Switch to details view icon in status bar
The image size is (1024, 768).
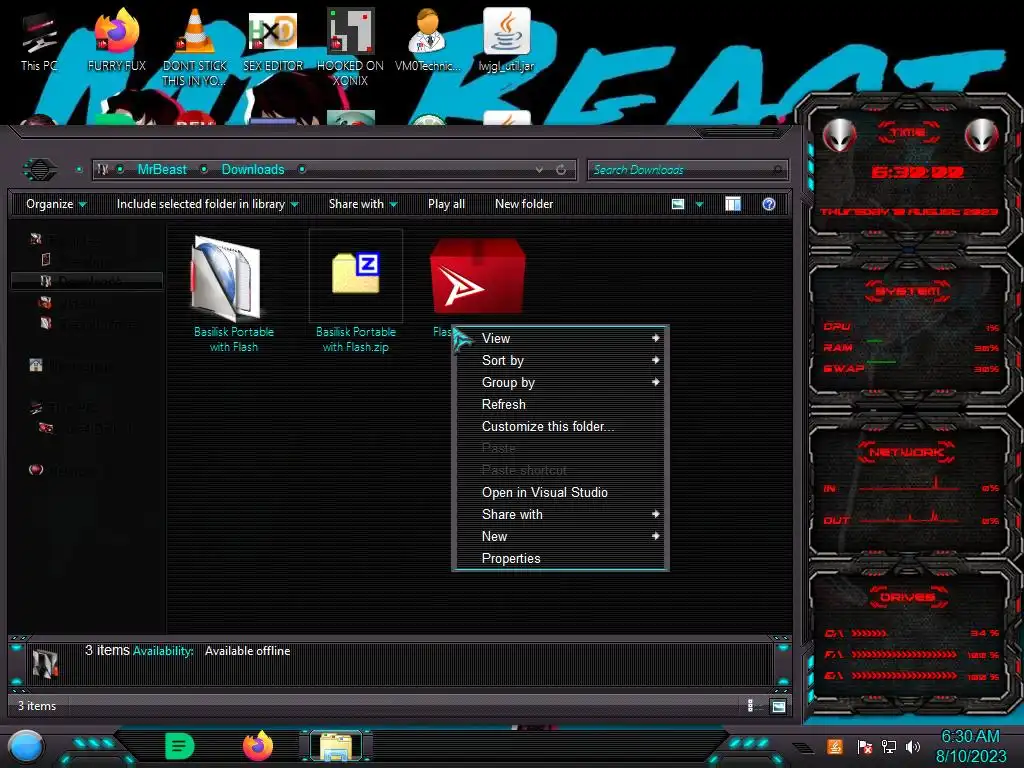click(750, 706)
